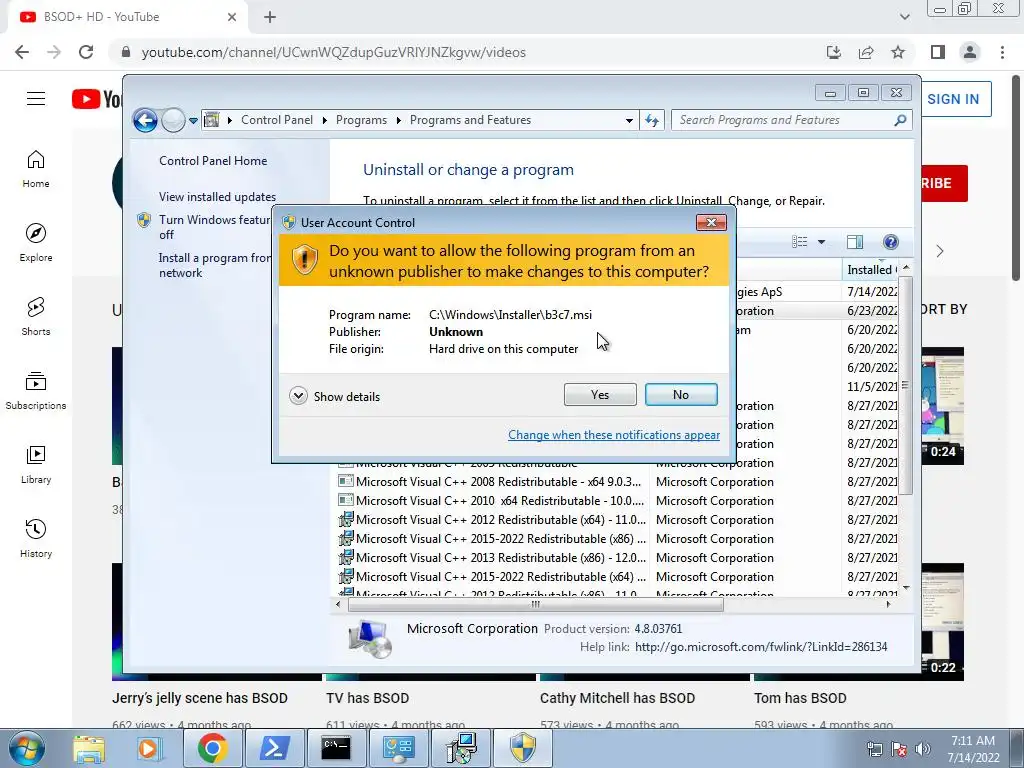1024x768 pixels.
Task: Open new Chrome tab with plus
Action: click(x=270, y=18)
